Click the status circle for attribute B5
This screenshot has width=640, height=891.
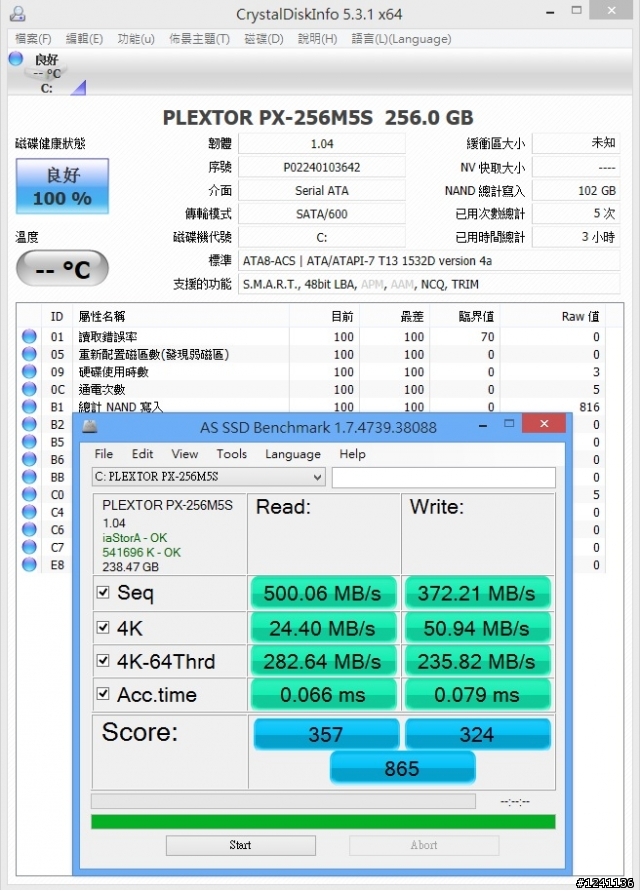point(30,442)
